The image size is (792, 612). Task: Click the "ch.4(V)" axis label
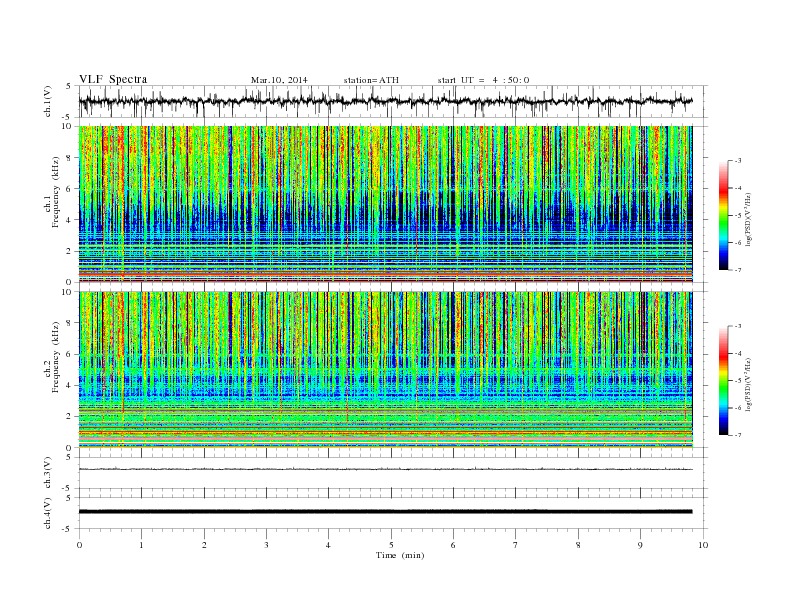coord(48,513)
